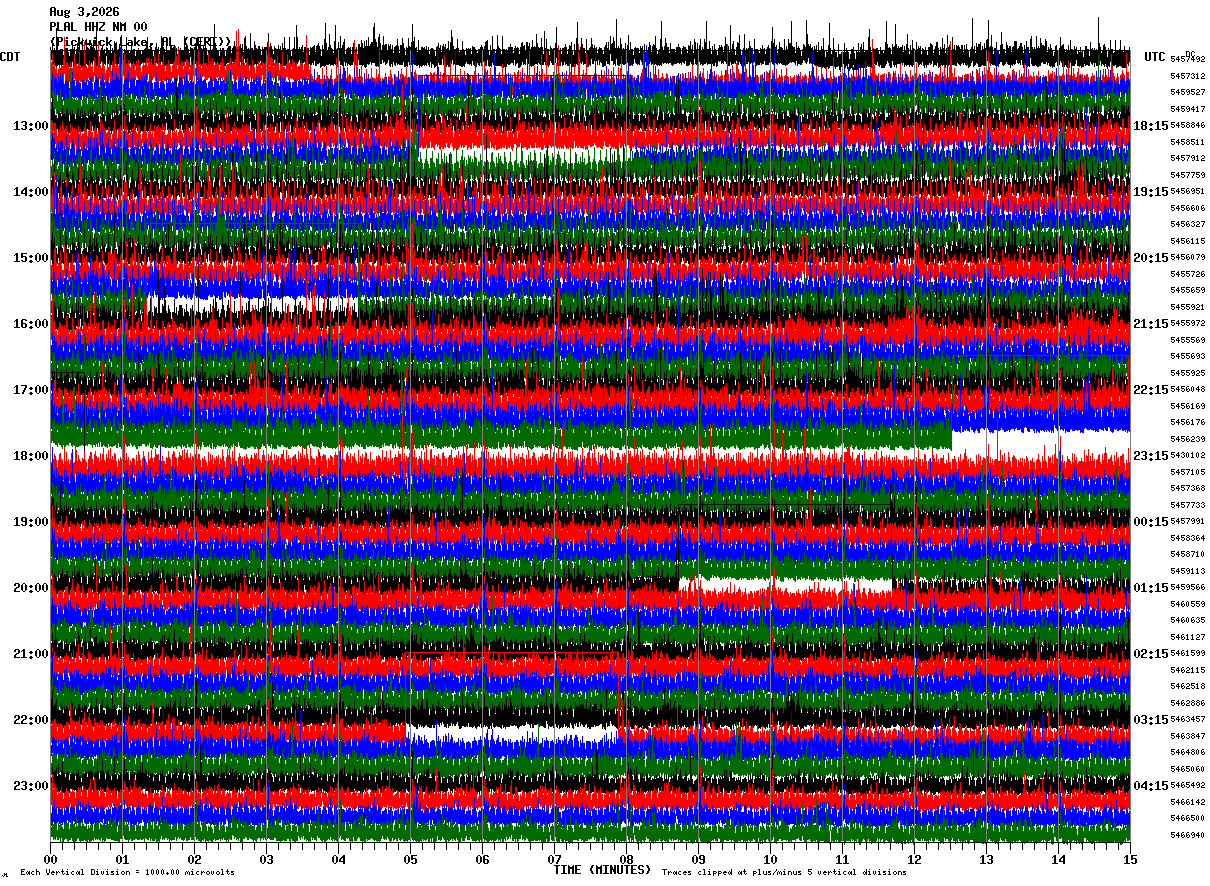Click the 01:15 UTC time label

click(x=1150, y=588)
